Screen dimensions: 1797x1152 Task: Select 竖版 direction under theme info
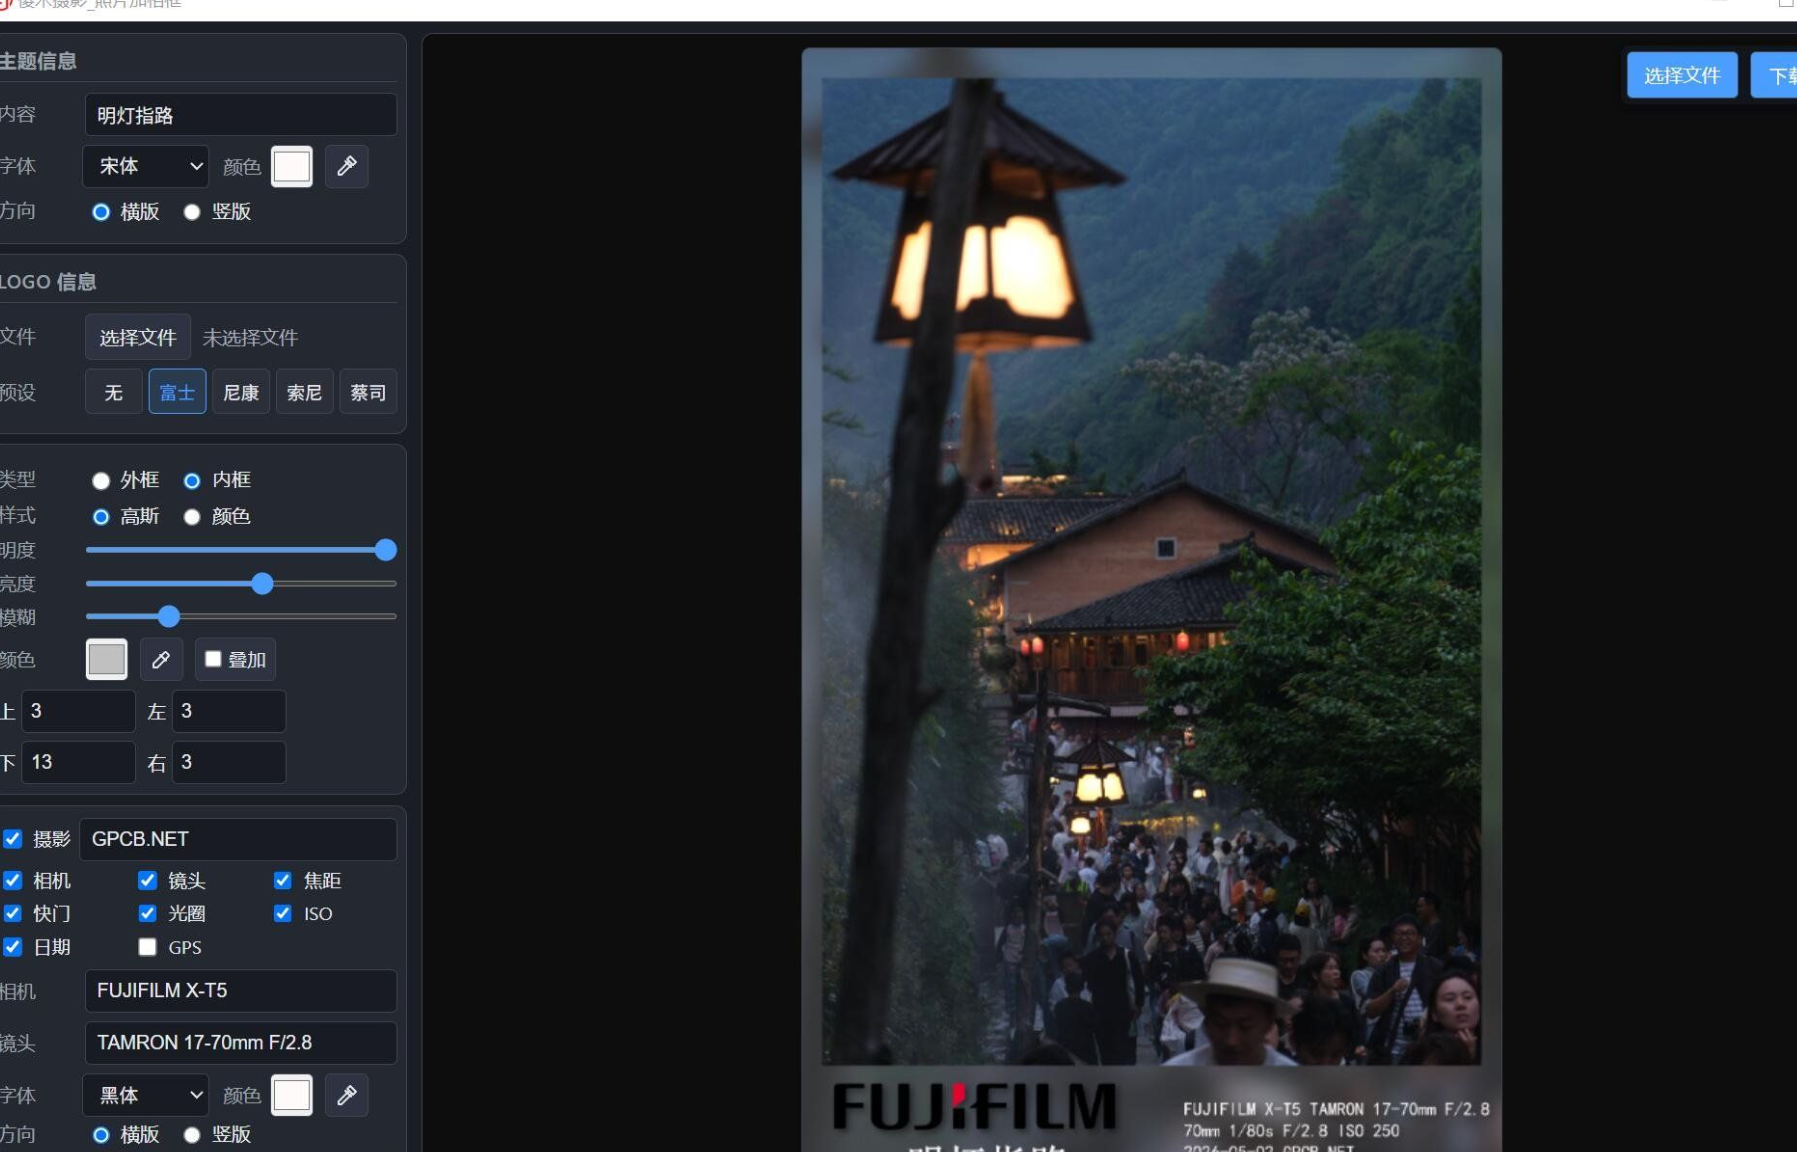pyautogui.click(x=192, y=212)
